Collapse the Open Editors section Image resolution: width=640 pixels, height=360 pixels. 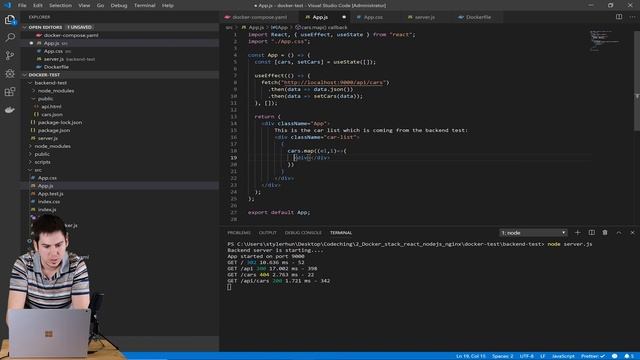(x=25, y=27)
